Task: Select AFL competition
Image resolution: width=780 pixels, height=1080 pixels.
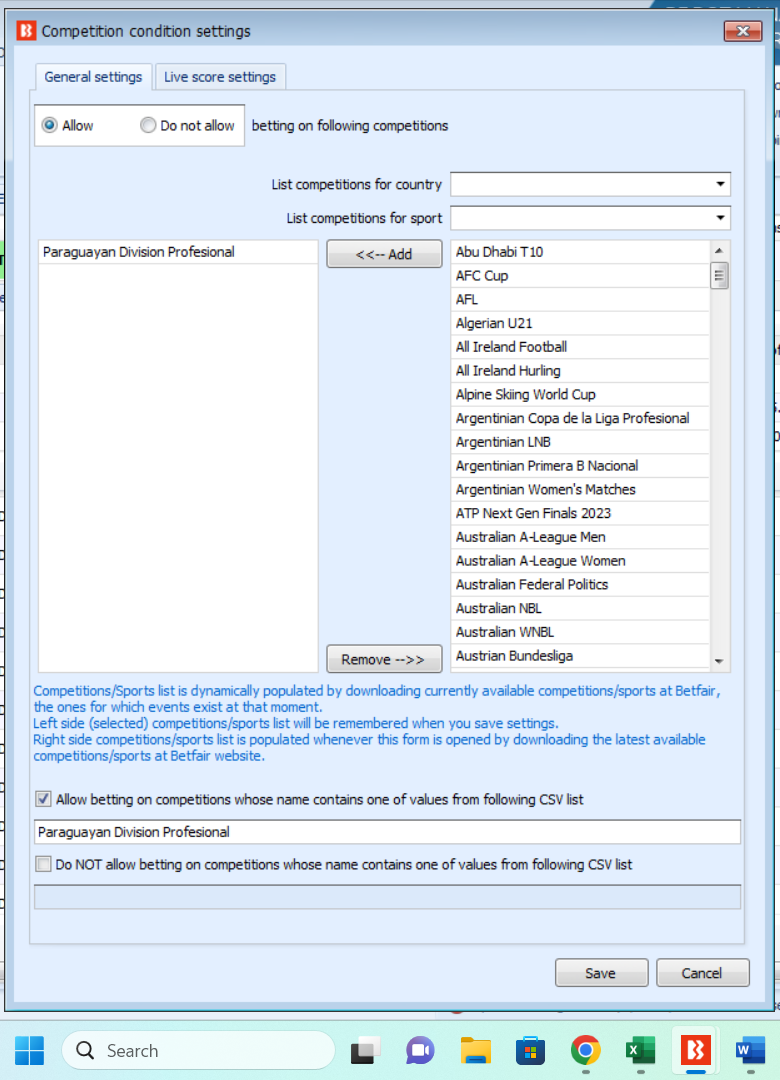Action: pyautogui.click(x=580, y=300)
